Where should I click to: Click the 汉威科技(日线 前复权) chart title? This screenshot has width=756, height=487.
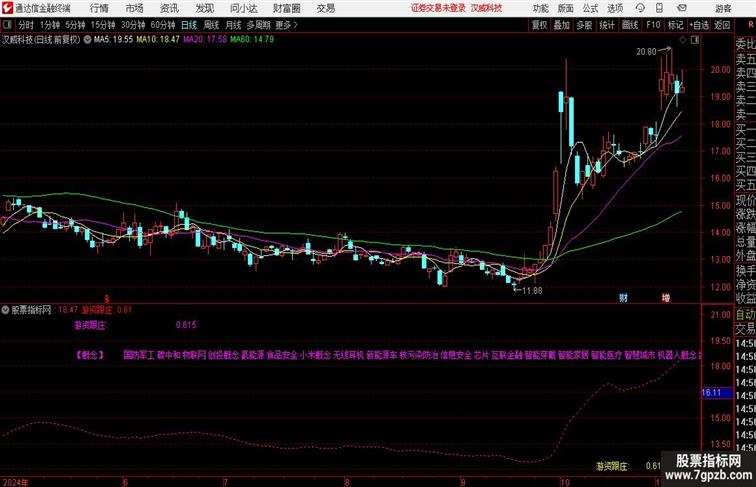[40, 40]
